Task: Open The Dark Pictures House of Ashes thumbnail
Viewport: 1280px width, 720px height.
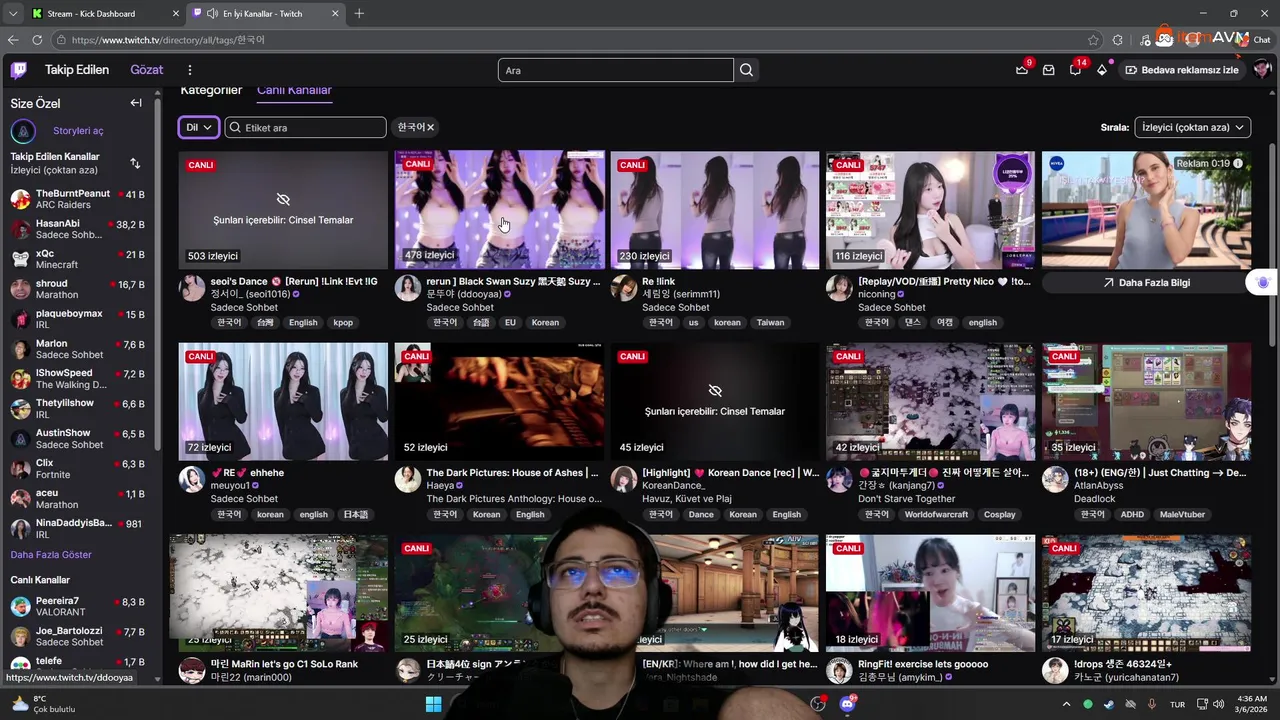Action: click(x=500, y=401)
